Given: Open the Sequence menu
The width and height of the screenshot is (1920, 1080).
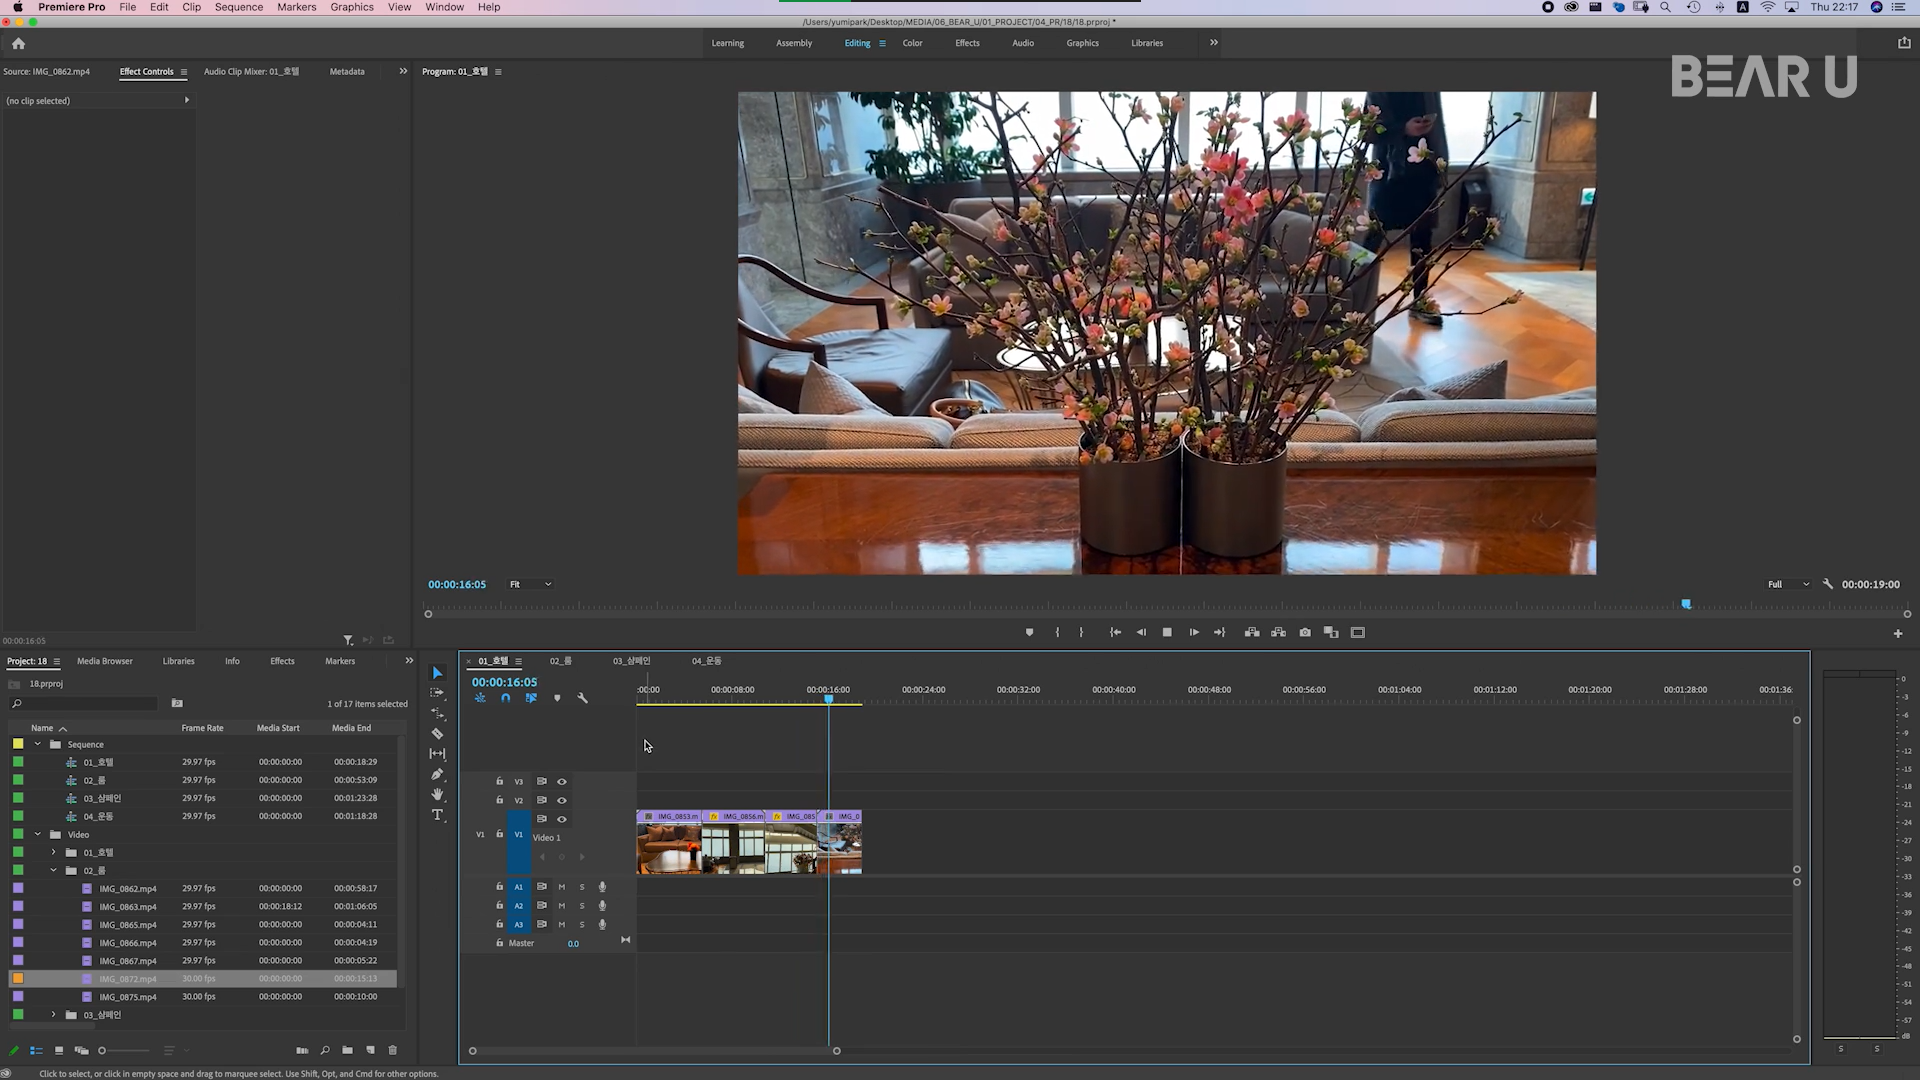Looking at the screenshot, I should coord(238,7).
